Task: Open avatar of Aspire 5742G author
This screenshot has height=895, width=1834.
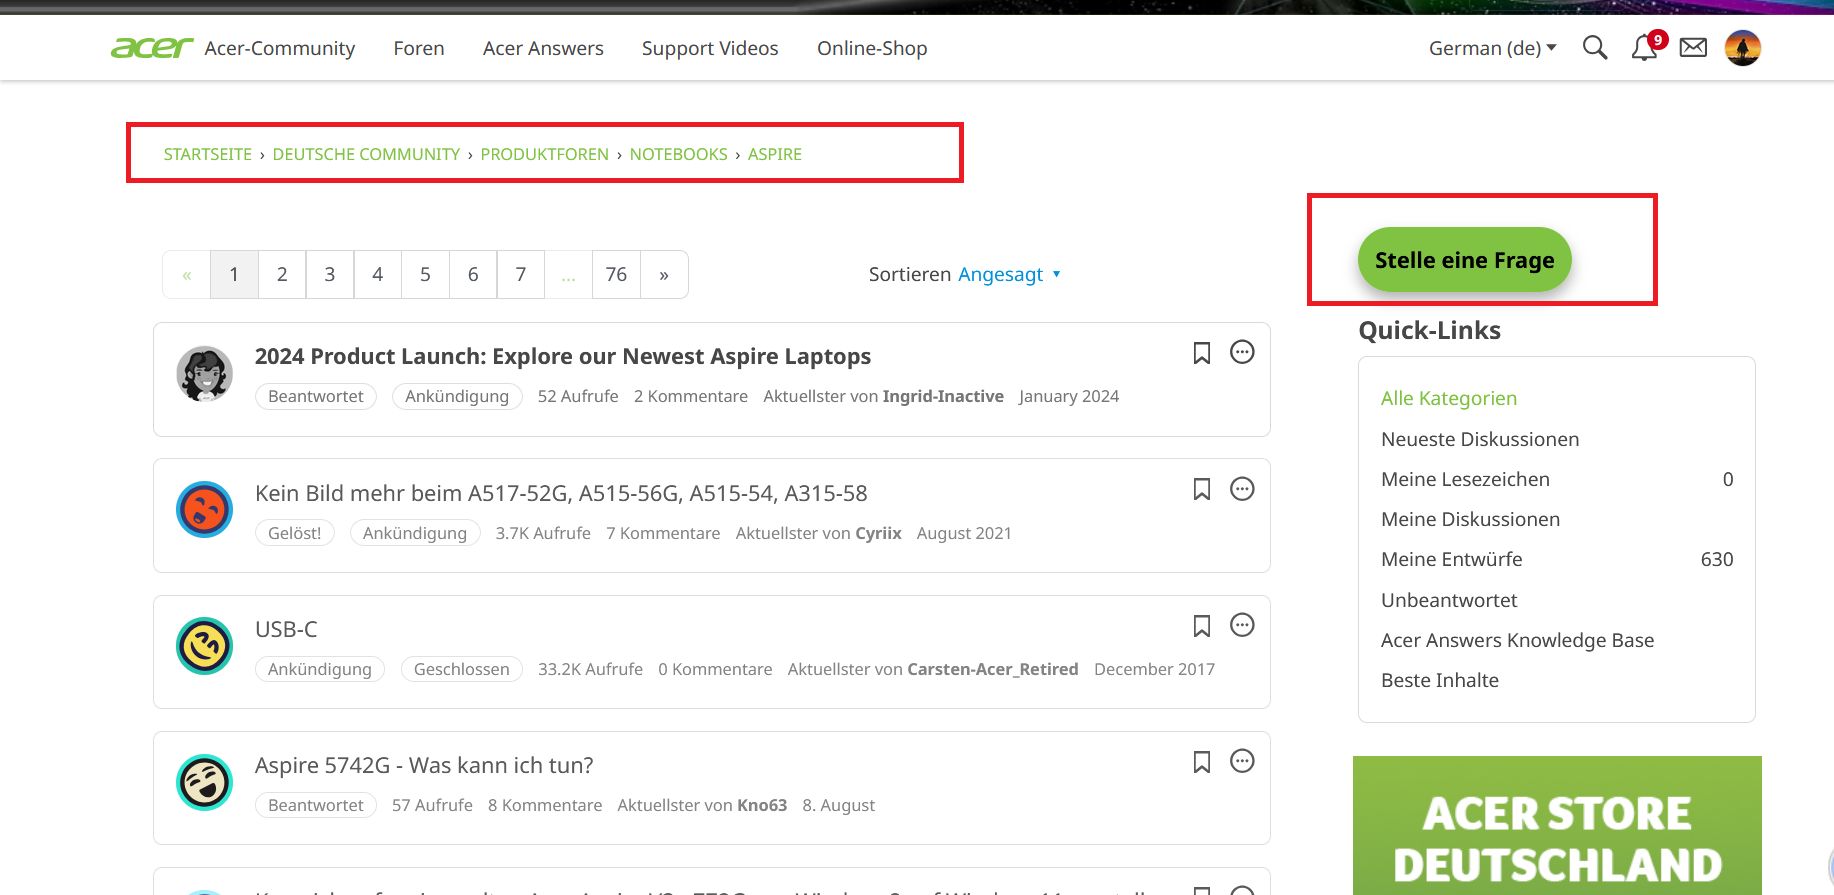Action: pos(205,782)
